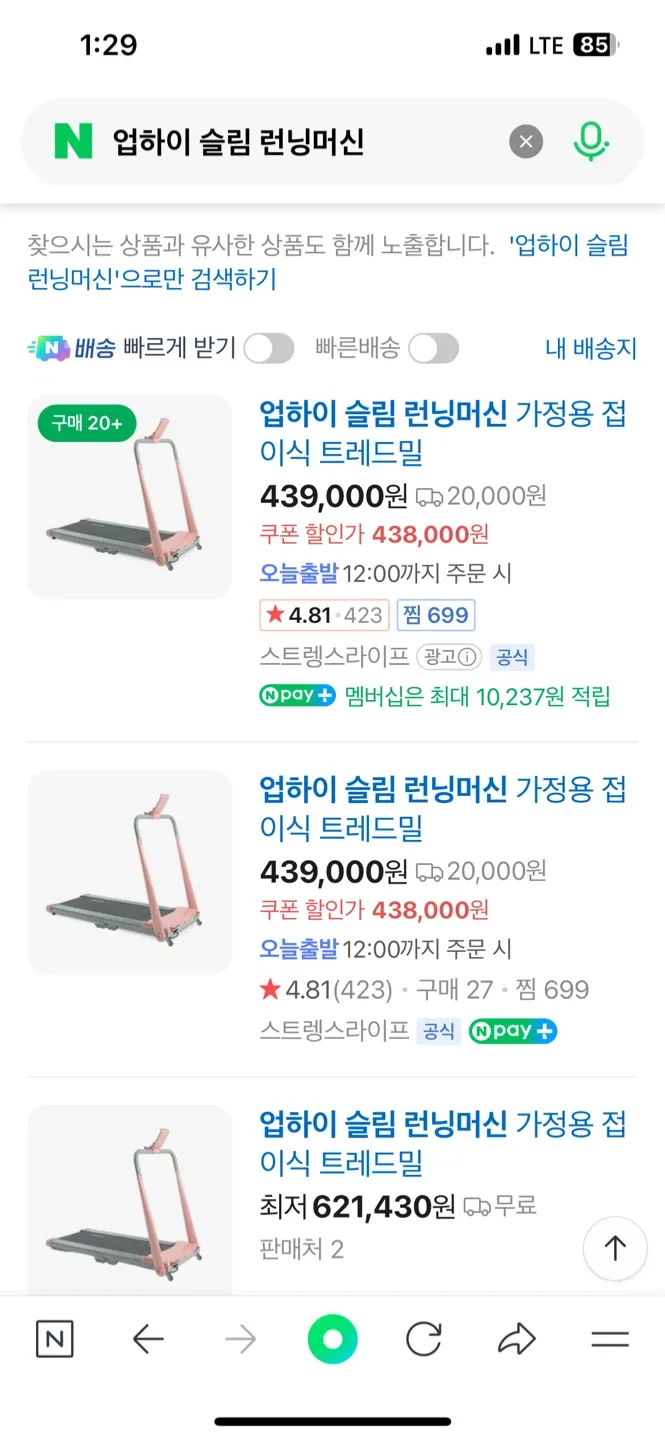Start voice search with microphone icon

(x=591, y=142)
